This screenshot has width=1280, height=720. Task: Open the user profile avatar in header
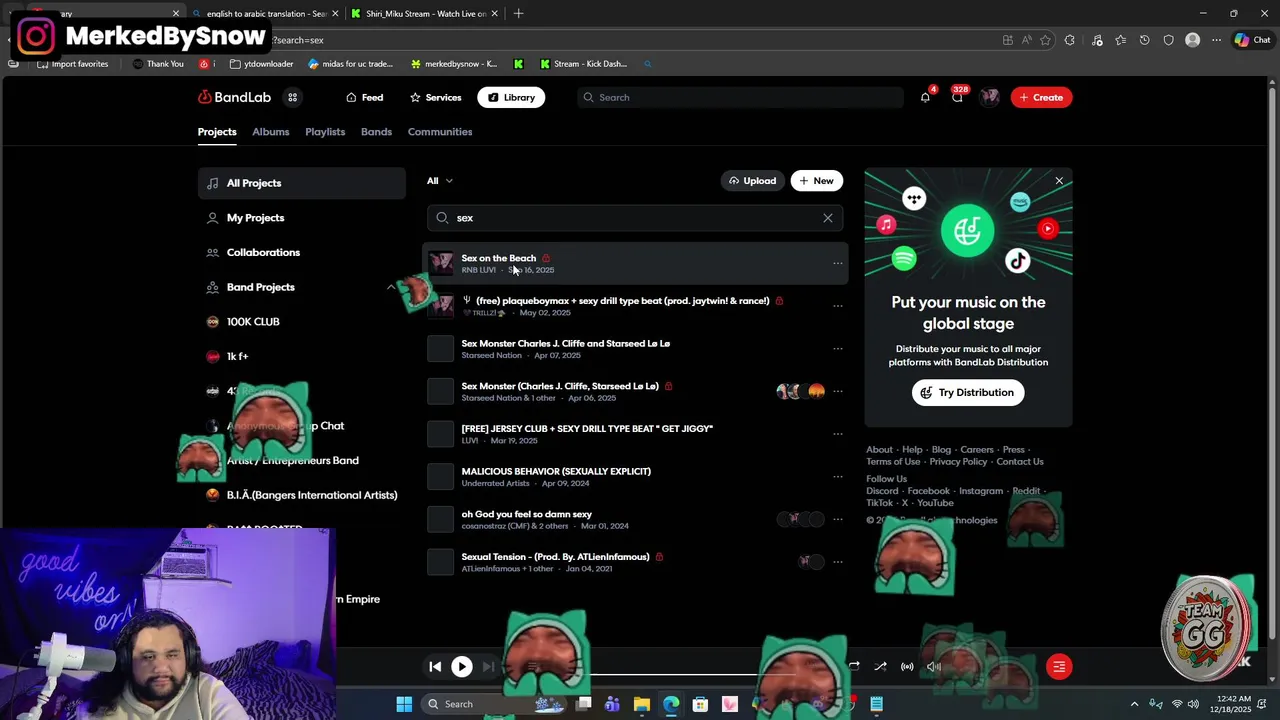(989, 97)
